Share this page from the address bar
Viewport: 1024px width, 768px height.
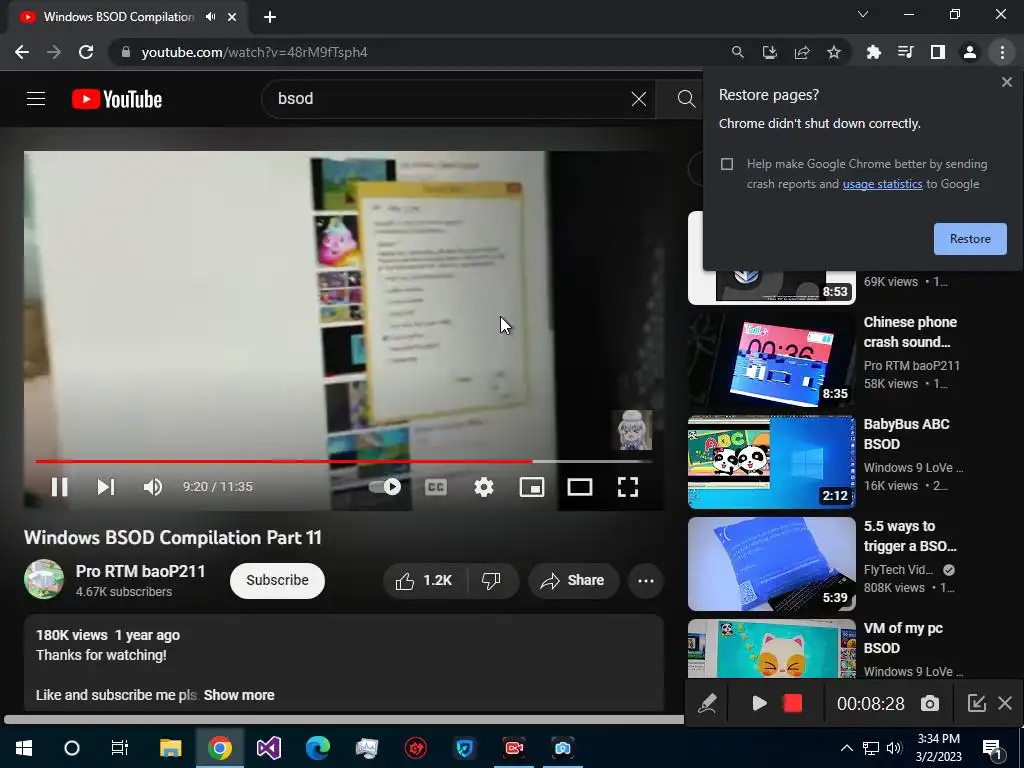click(x=802, y=52)
